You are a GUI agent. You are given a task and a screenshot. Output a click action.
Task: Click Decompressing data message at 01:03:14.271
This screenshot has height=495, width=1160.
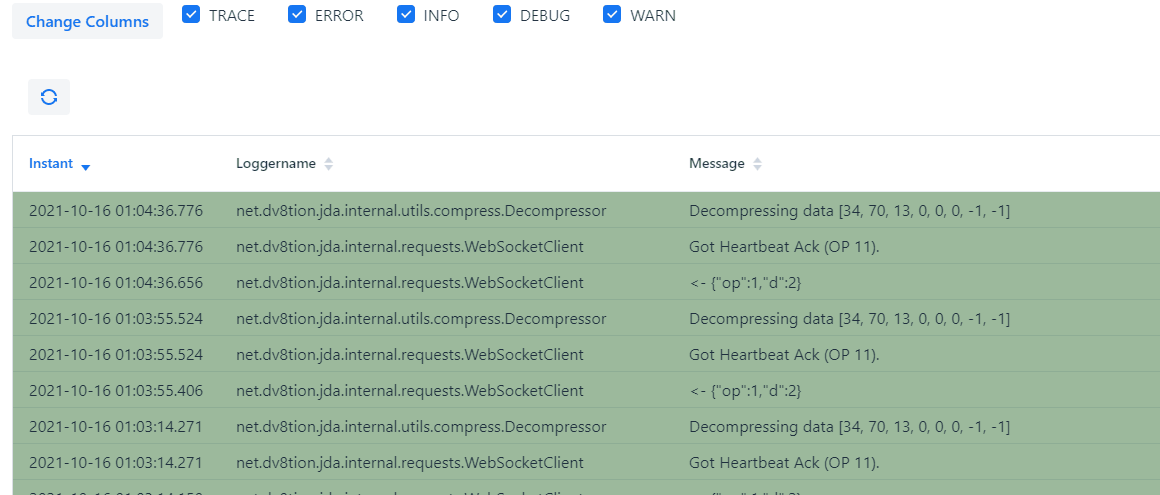[x=849, y=427]
